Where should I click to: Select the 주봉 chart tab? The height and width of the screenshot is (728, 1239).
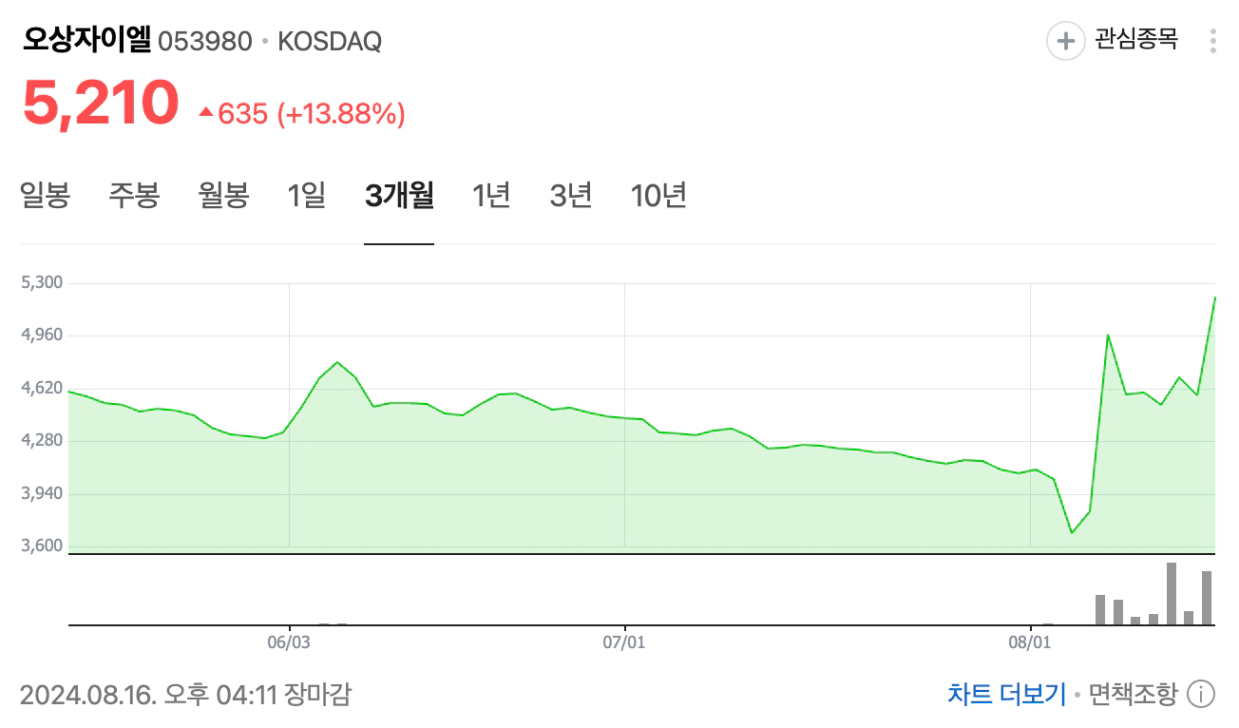coord(134,195)
